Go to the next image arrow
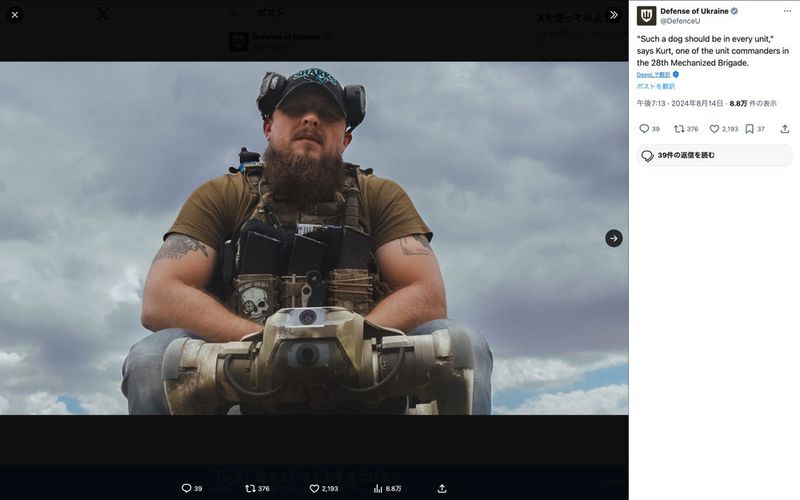The image size is (800, 500). 613,238
